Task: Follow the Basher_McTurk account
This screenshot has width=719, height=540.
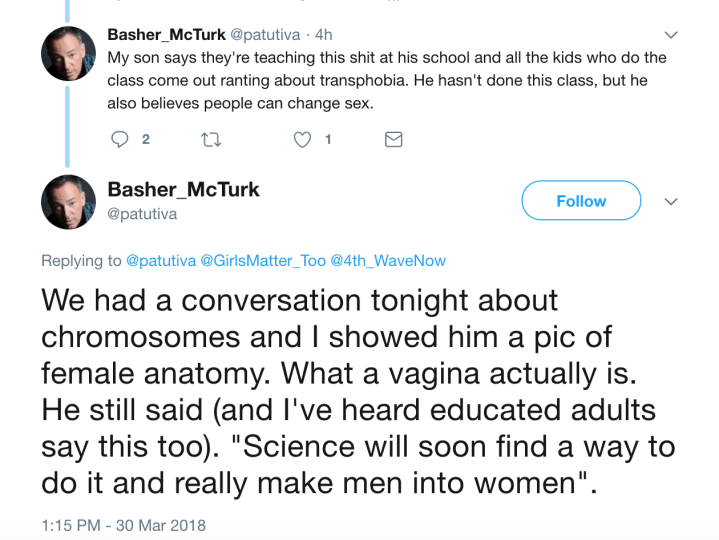Action: click(581, 201)
